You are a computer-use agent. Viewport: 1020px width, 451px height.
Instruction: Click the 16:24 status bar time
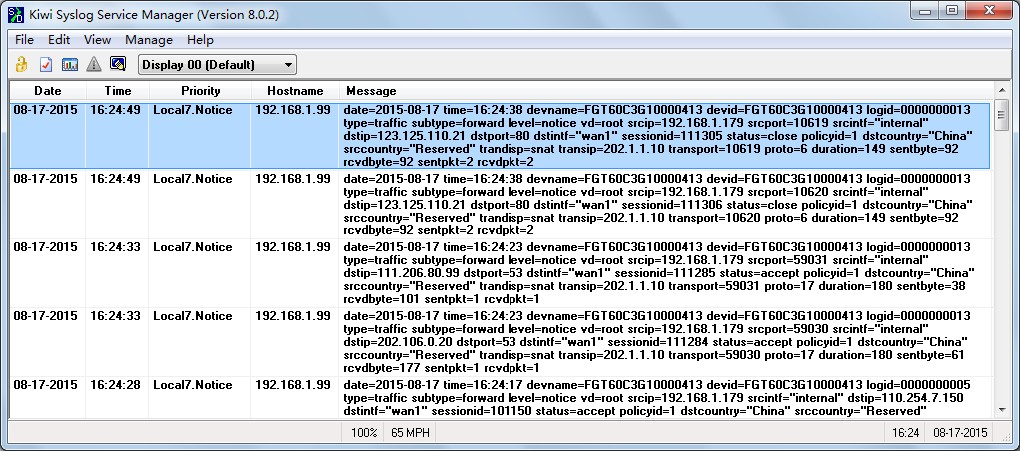point(905,433)
